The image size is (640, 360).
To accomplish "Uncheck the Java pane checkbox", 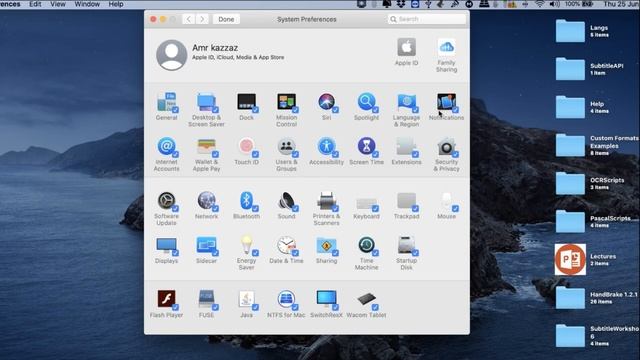I will point(255,307).
